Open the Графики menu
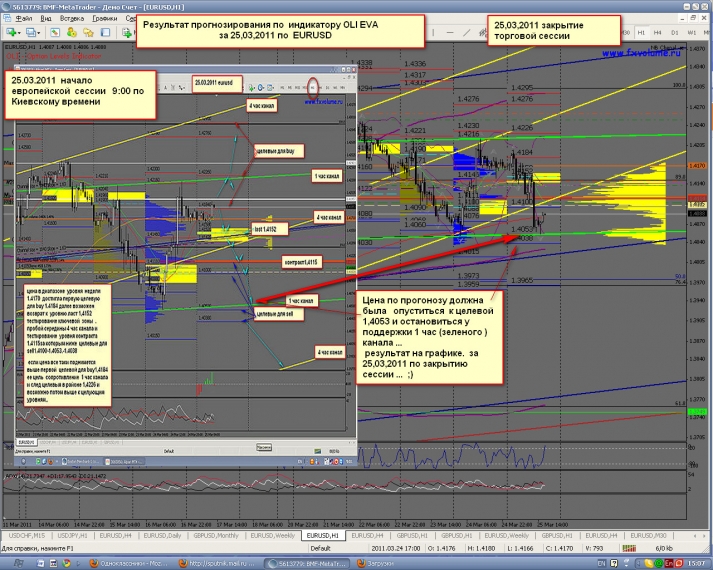Viewport: 713px width, 570px height. pyautogui.click(x=105, y=19)
